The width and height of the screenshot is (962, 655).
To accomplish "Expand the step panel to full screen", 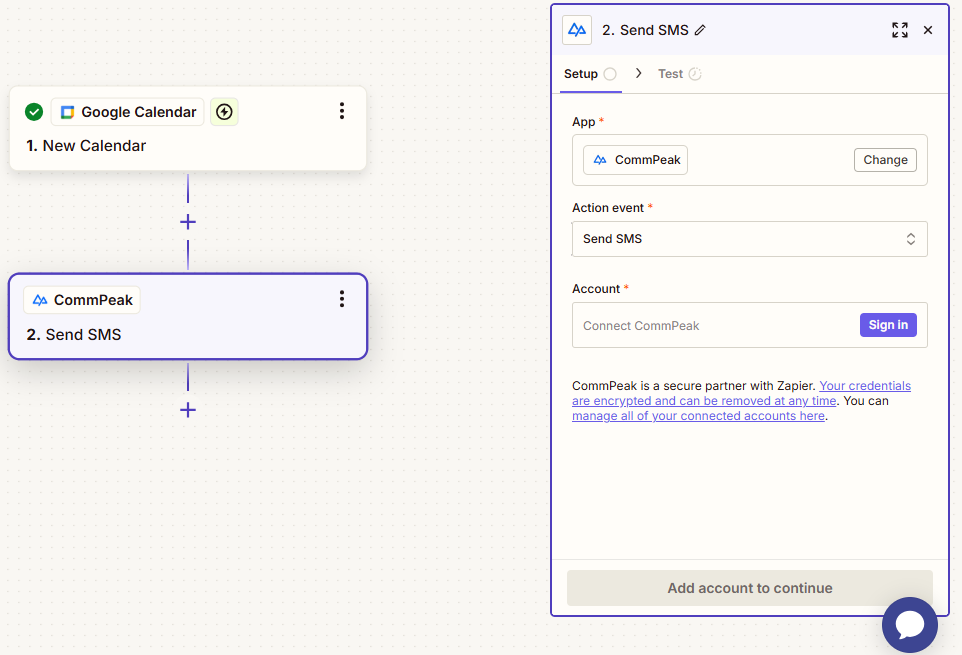I will pyautogui.click(x=899, y=30).
